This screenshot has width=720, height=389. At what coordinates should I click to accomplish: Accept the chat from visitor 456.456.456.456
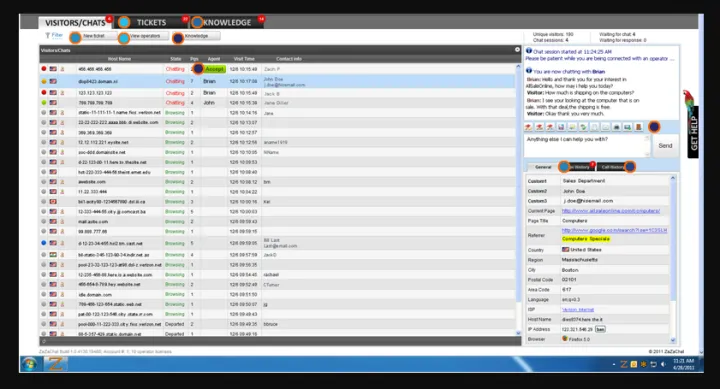click(x=214, y=69)
